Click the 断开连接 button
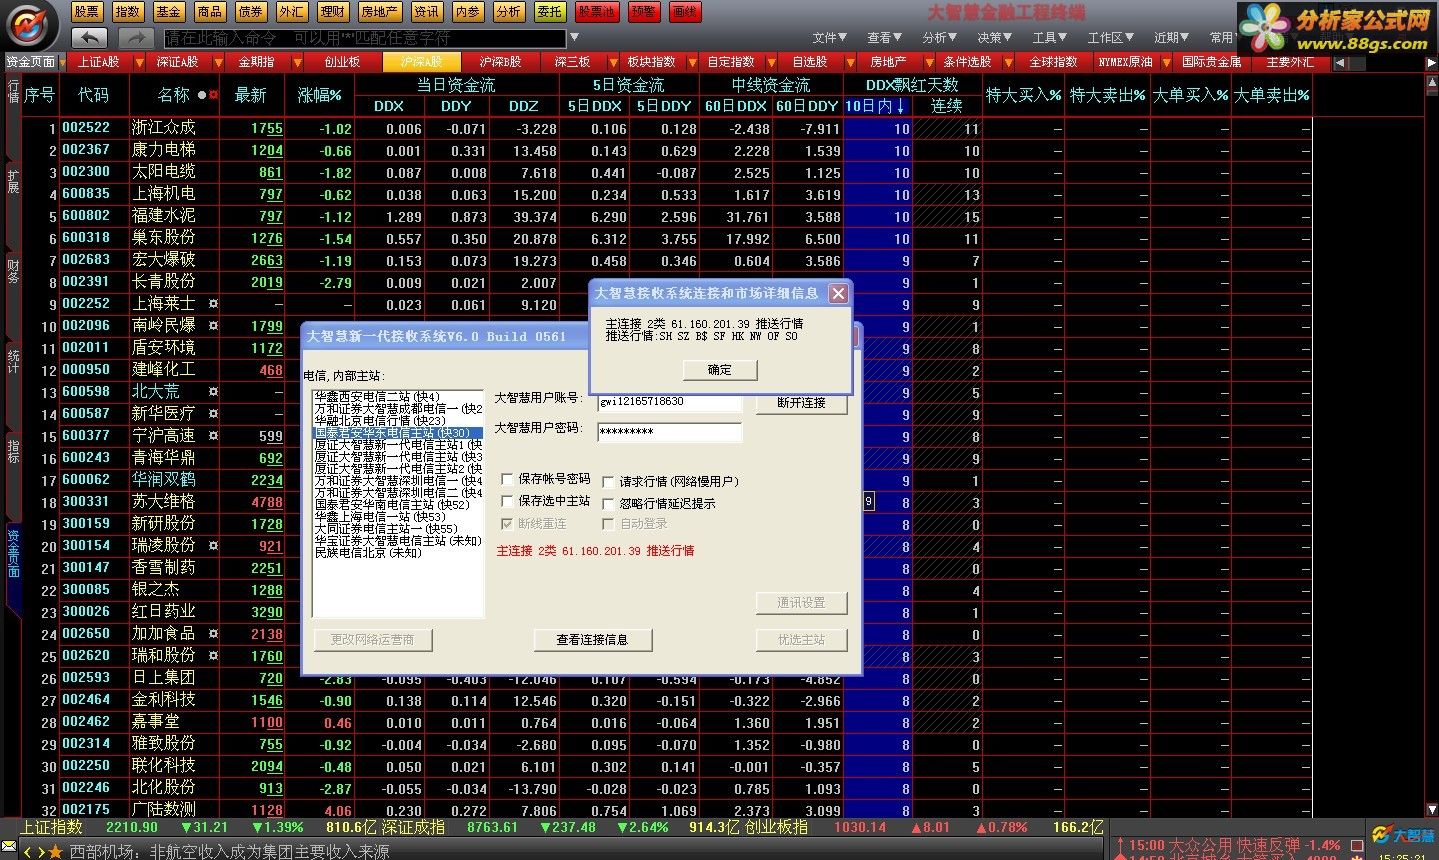Image resolution: width=1439 pixels, height=860 pixels. [x=801, y=403]
